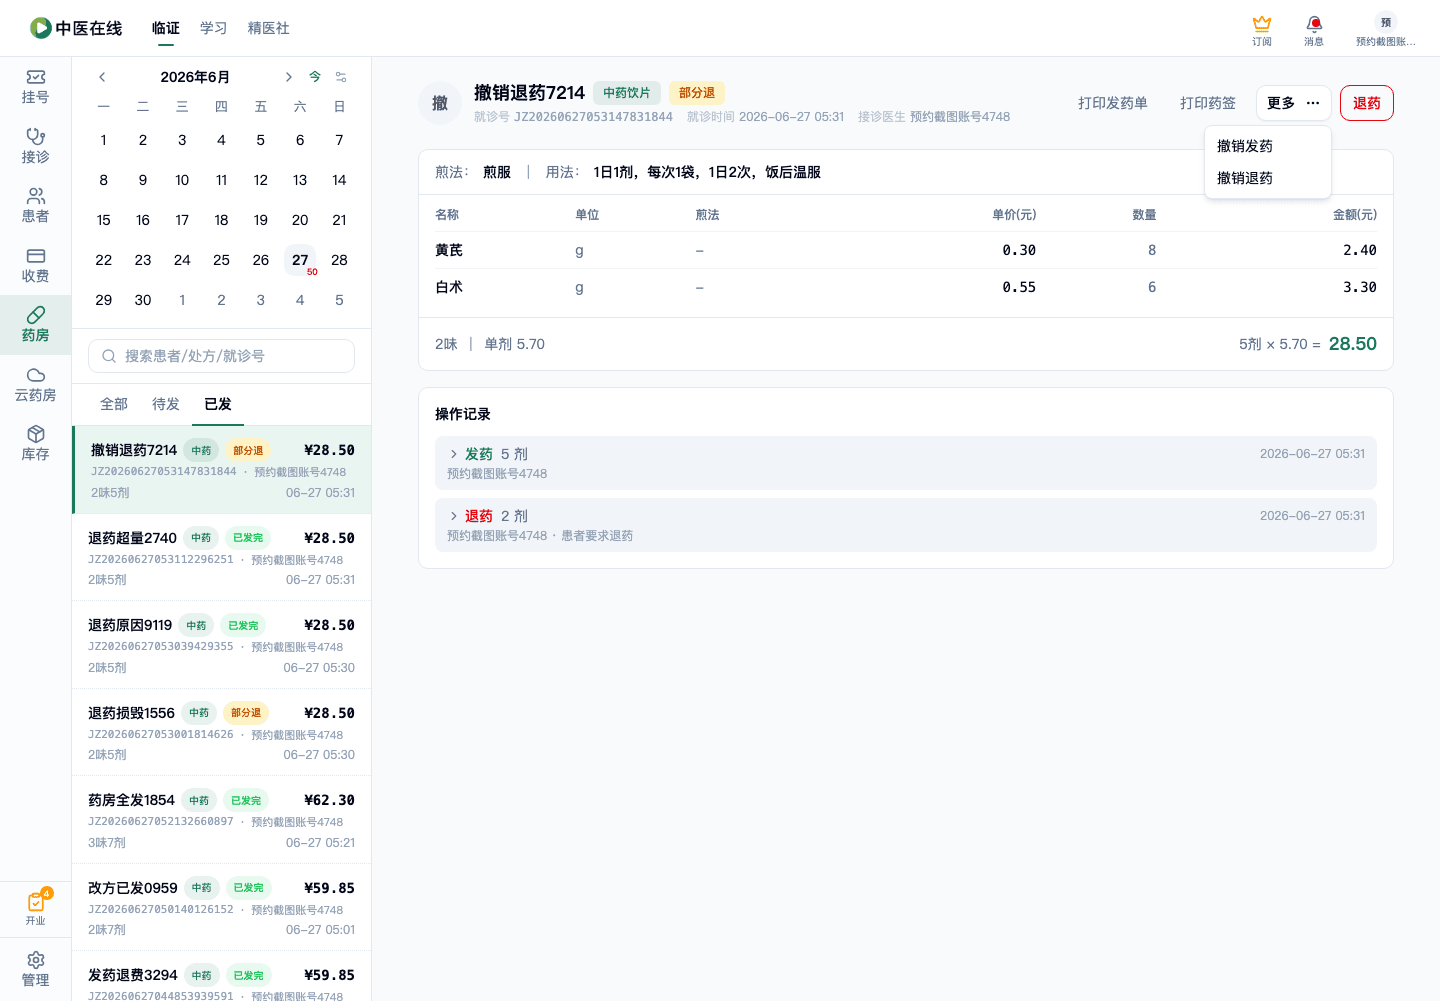Open prescription 退药原因9119 in list

[x=221, y=645]
